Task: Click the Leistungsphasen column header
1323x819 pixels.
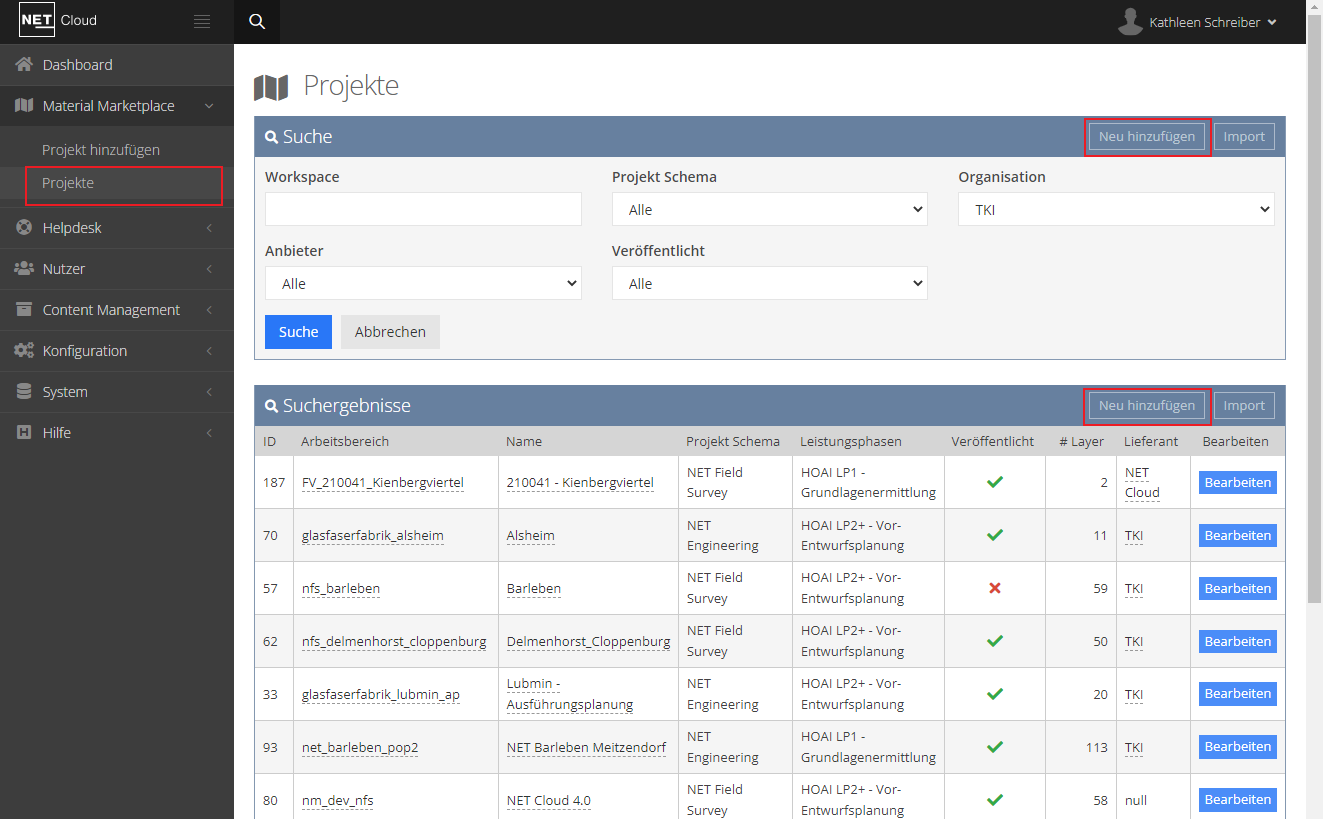Action: (x=851, y=441)
